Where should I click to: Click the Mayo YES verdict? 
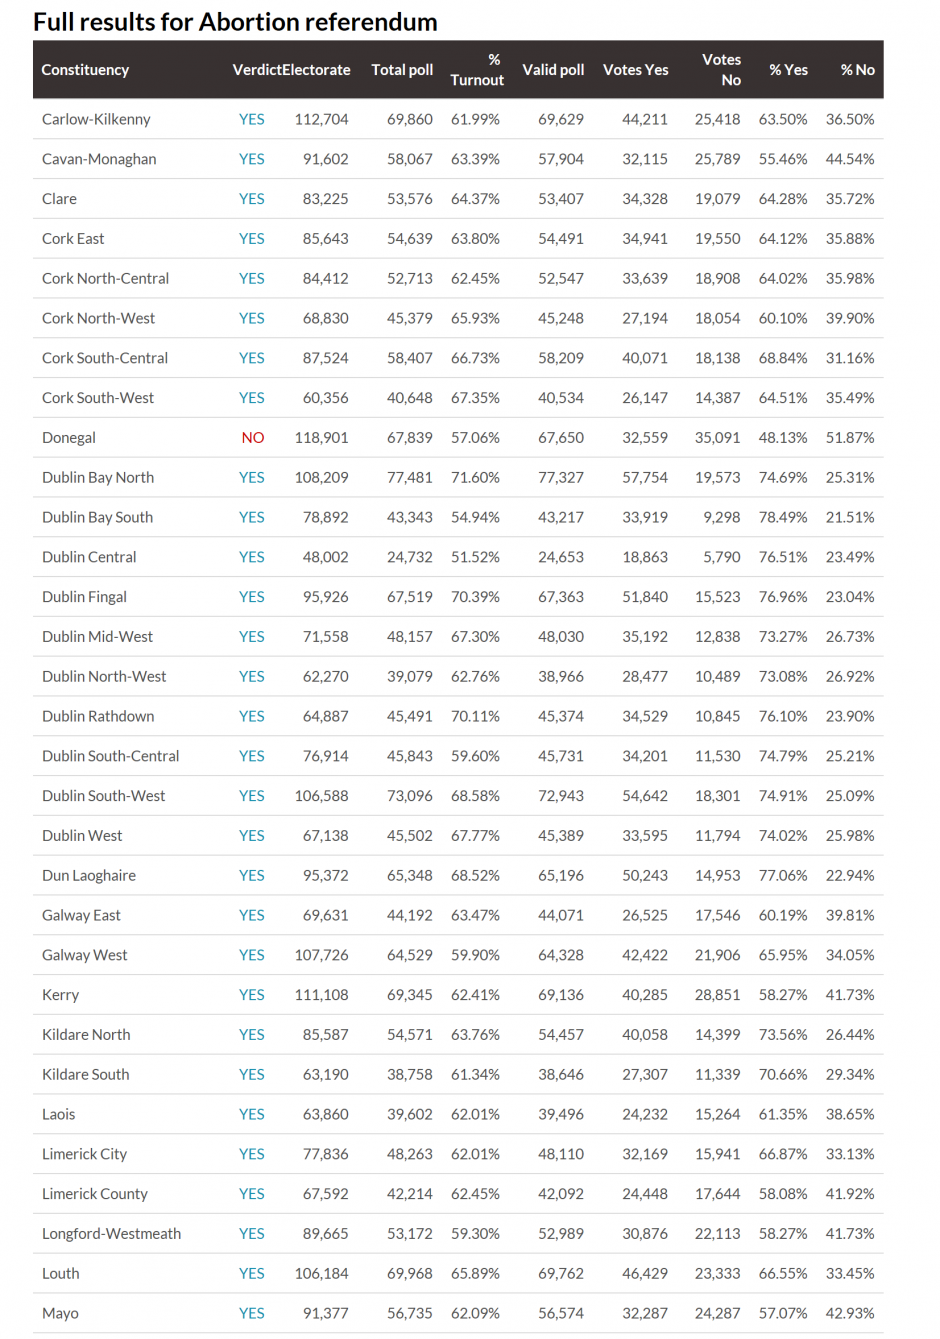(252, 1313)
